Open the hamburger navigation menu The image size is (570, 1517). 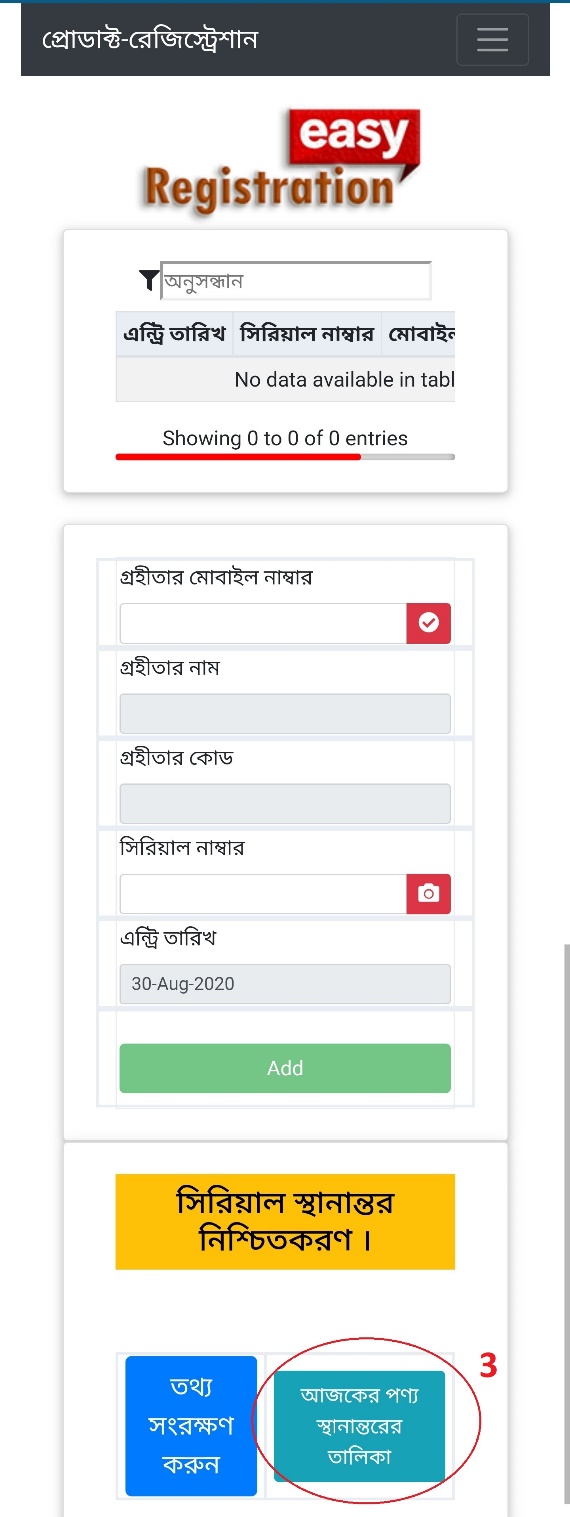pos(492,39)
